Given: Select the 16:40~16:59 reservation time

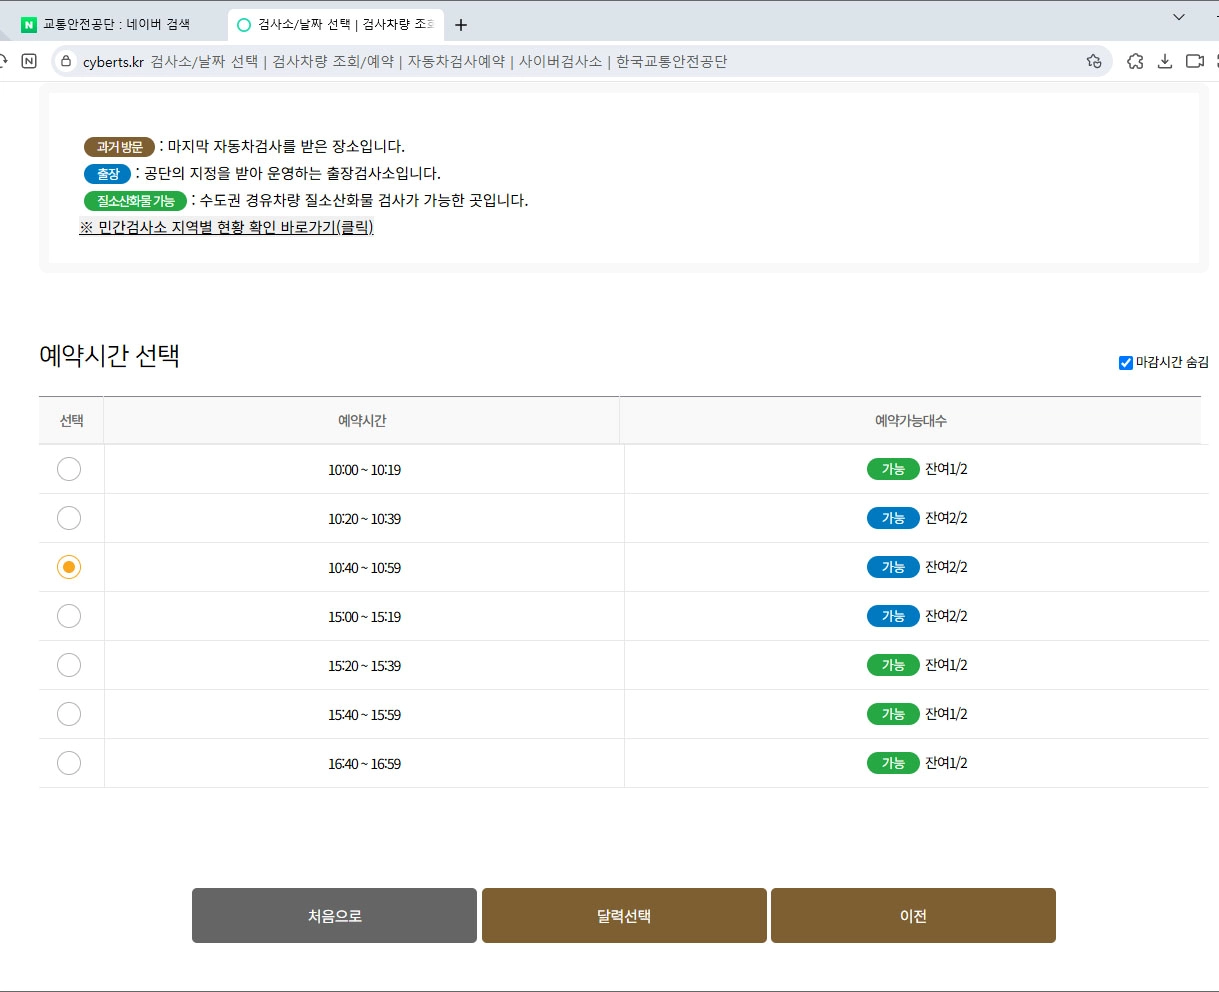Looking at the screenshot, I should point(69,763).
